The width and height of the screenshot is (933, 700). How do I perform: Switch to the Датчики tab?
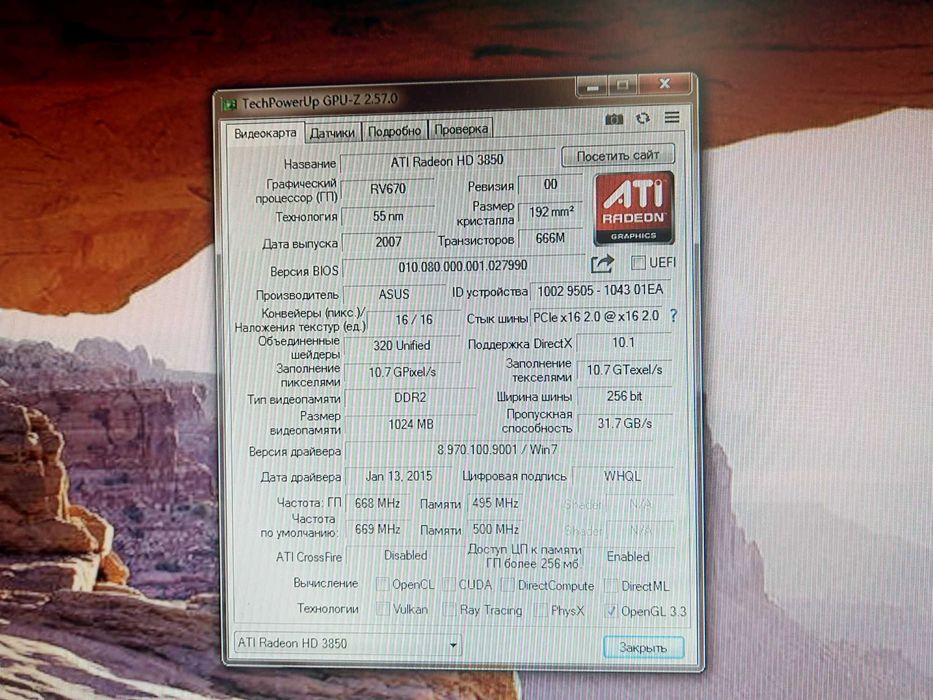tap(332, 133)
